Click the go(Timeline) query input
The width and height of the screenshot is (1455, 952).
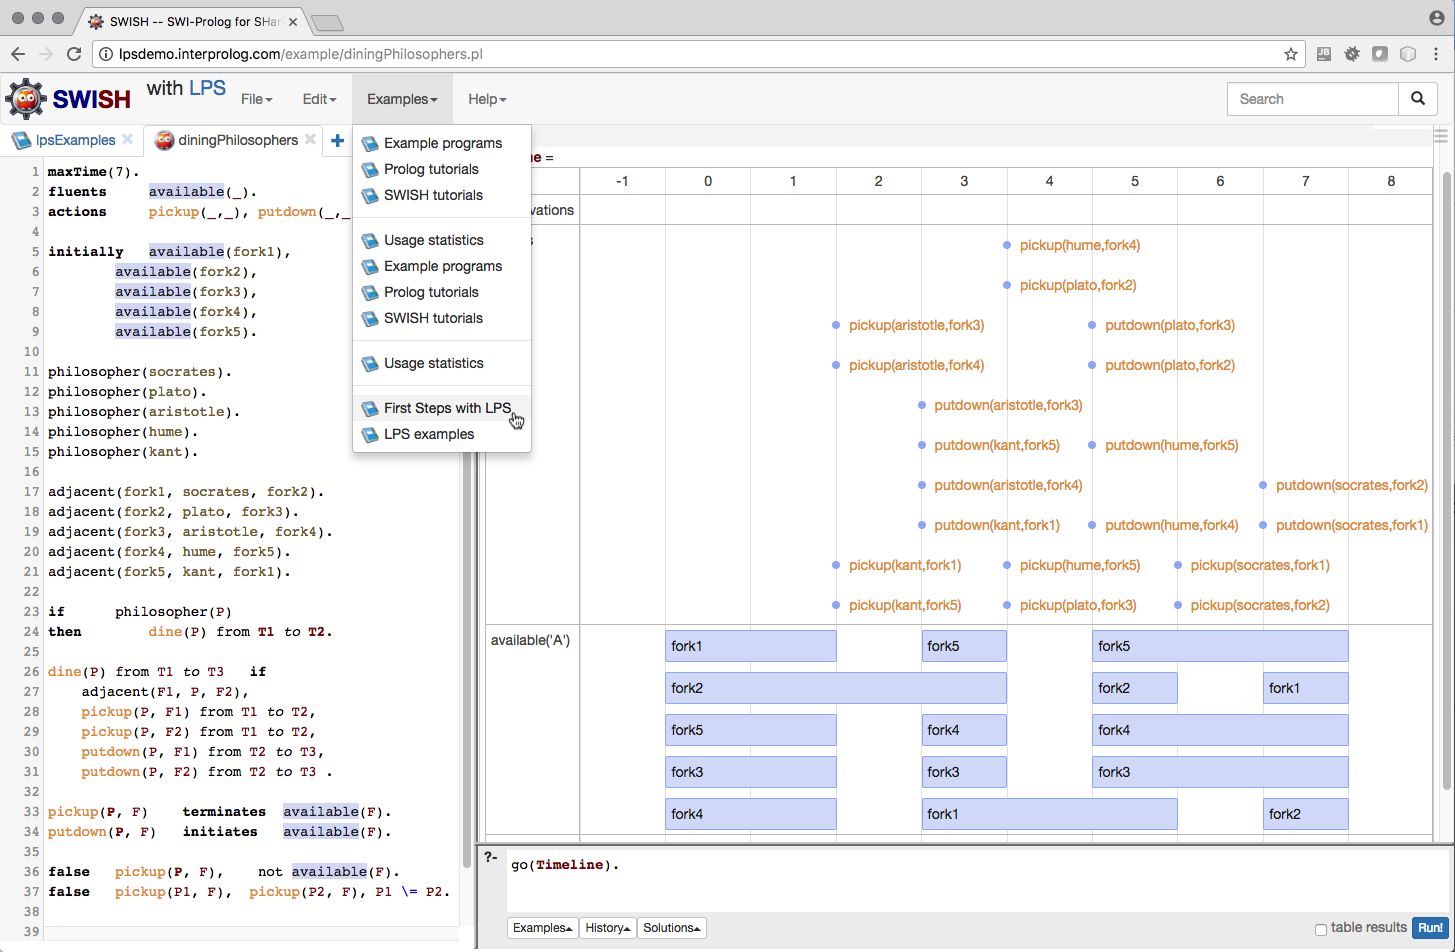[x=977, y=880]
